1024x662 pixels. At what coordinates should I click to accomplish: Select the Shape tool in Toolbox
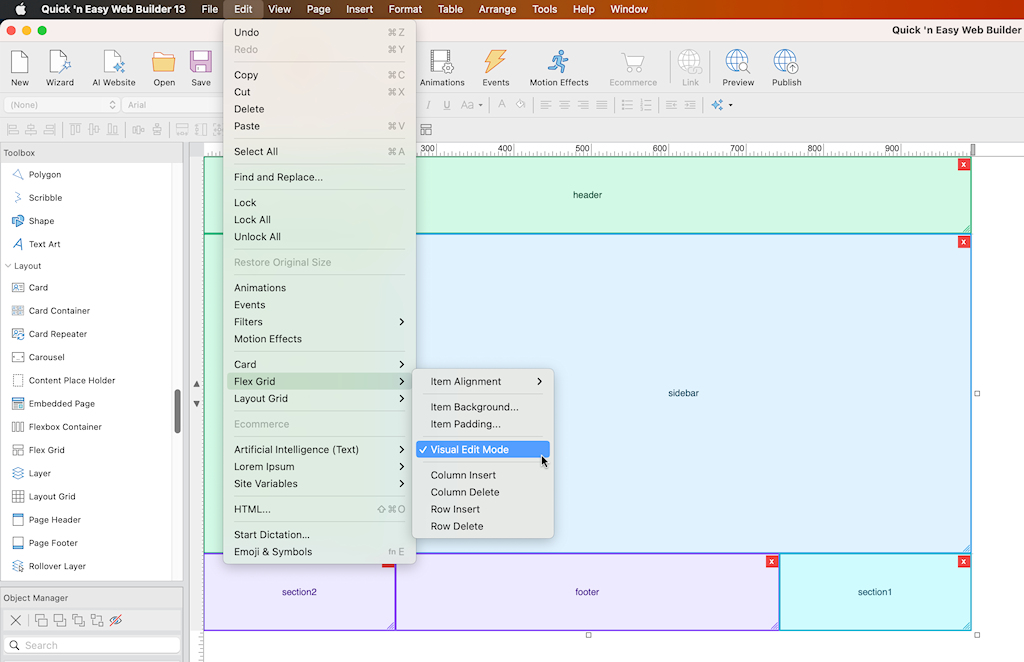41,221
